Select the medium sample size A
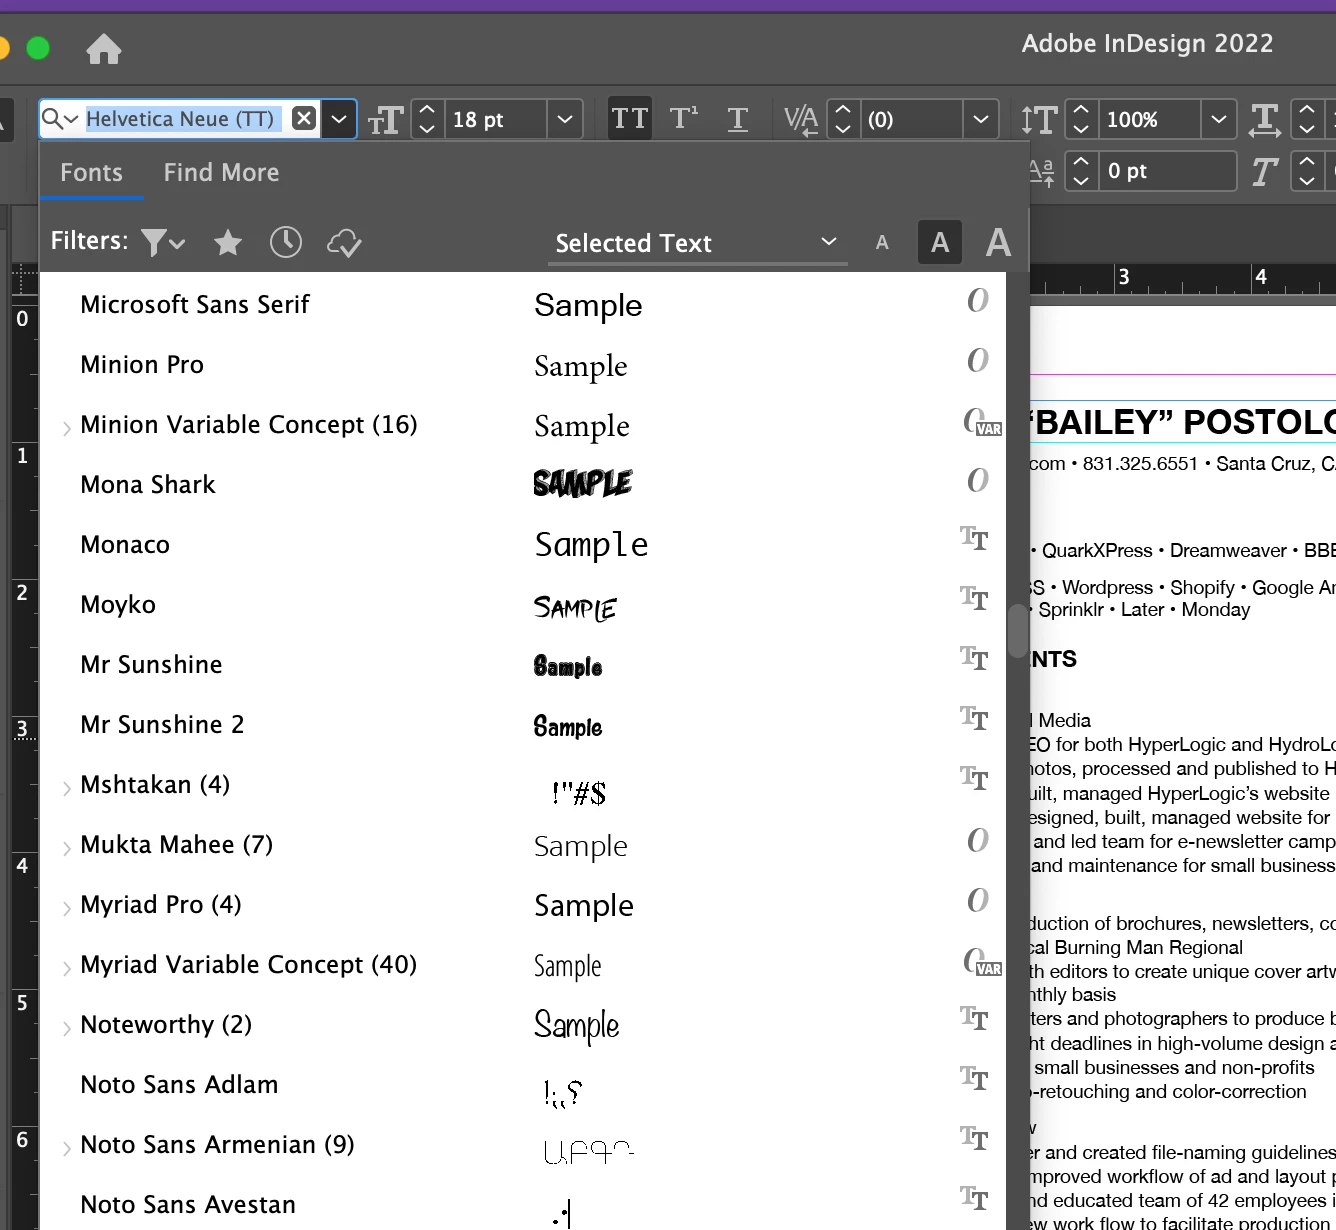The image size is (1336, 1230). pos(940,242)
